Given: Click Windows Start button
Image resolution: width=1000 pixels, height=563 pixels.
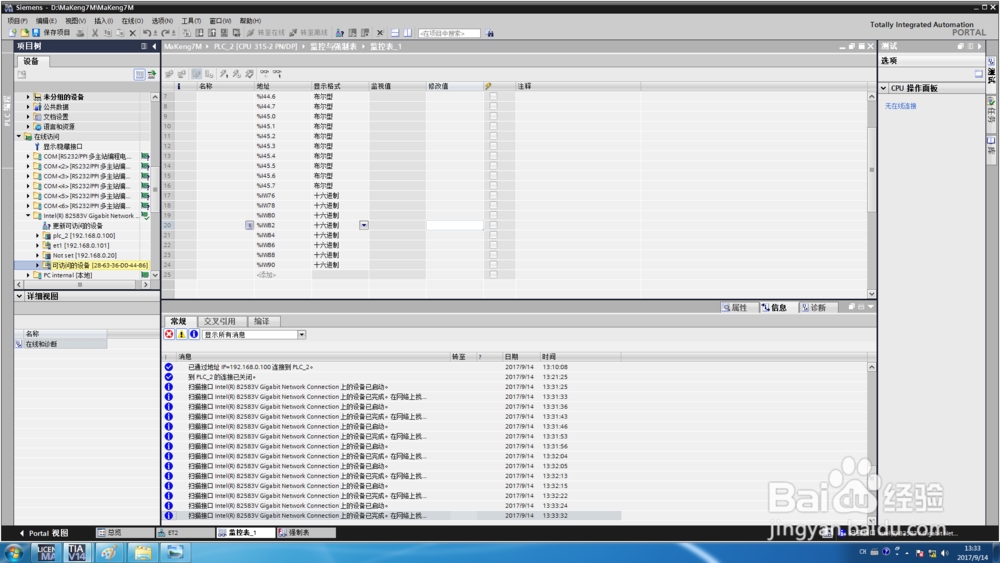Looking at the screenshot, I should (x=13, y=552).
